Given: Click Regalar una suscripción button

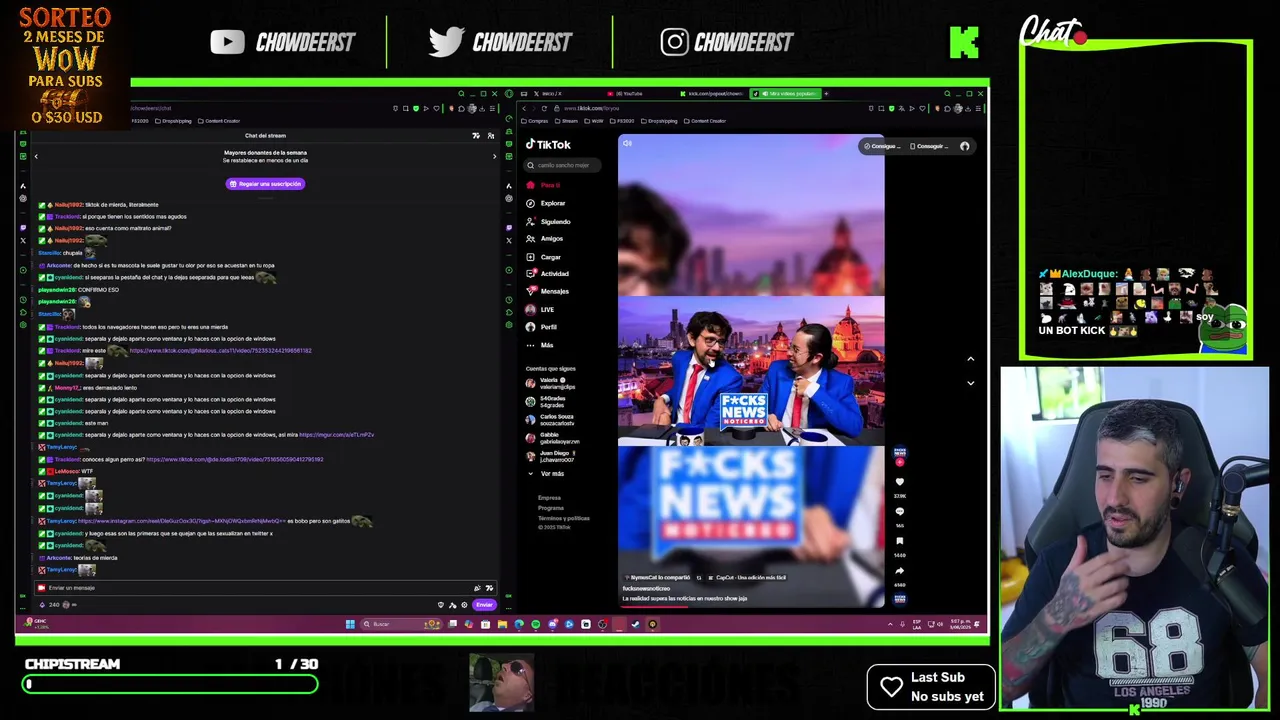Looking at the screenshot, I should coord(265,184).
